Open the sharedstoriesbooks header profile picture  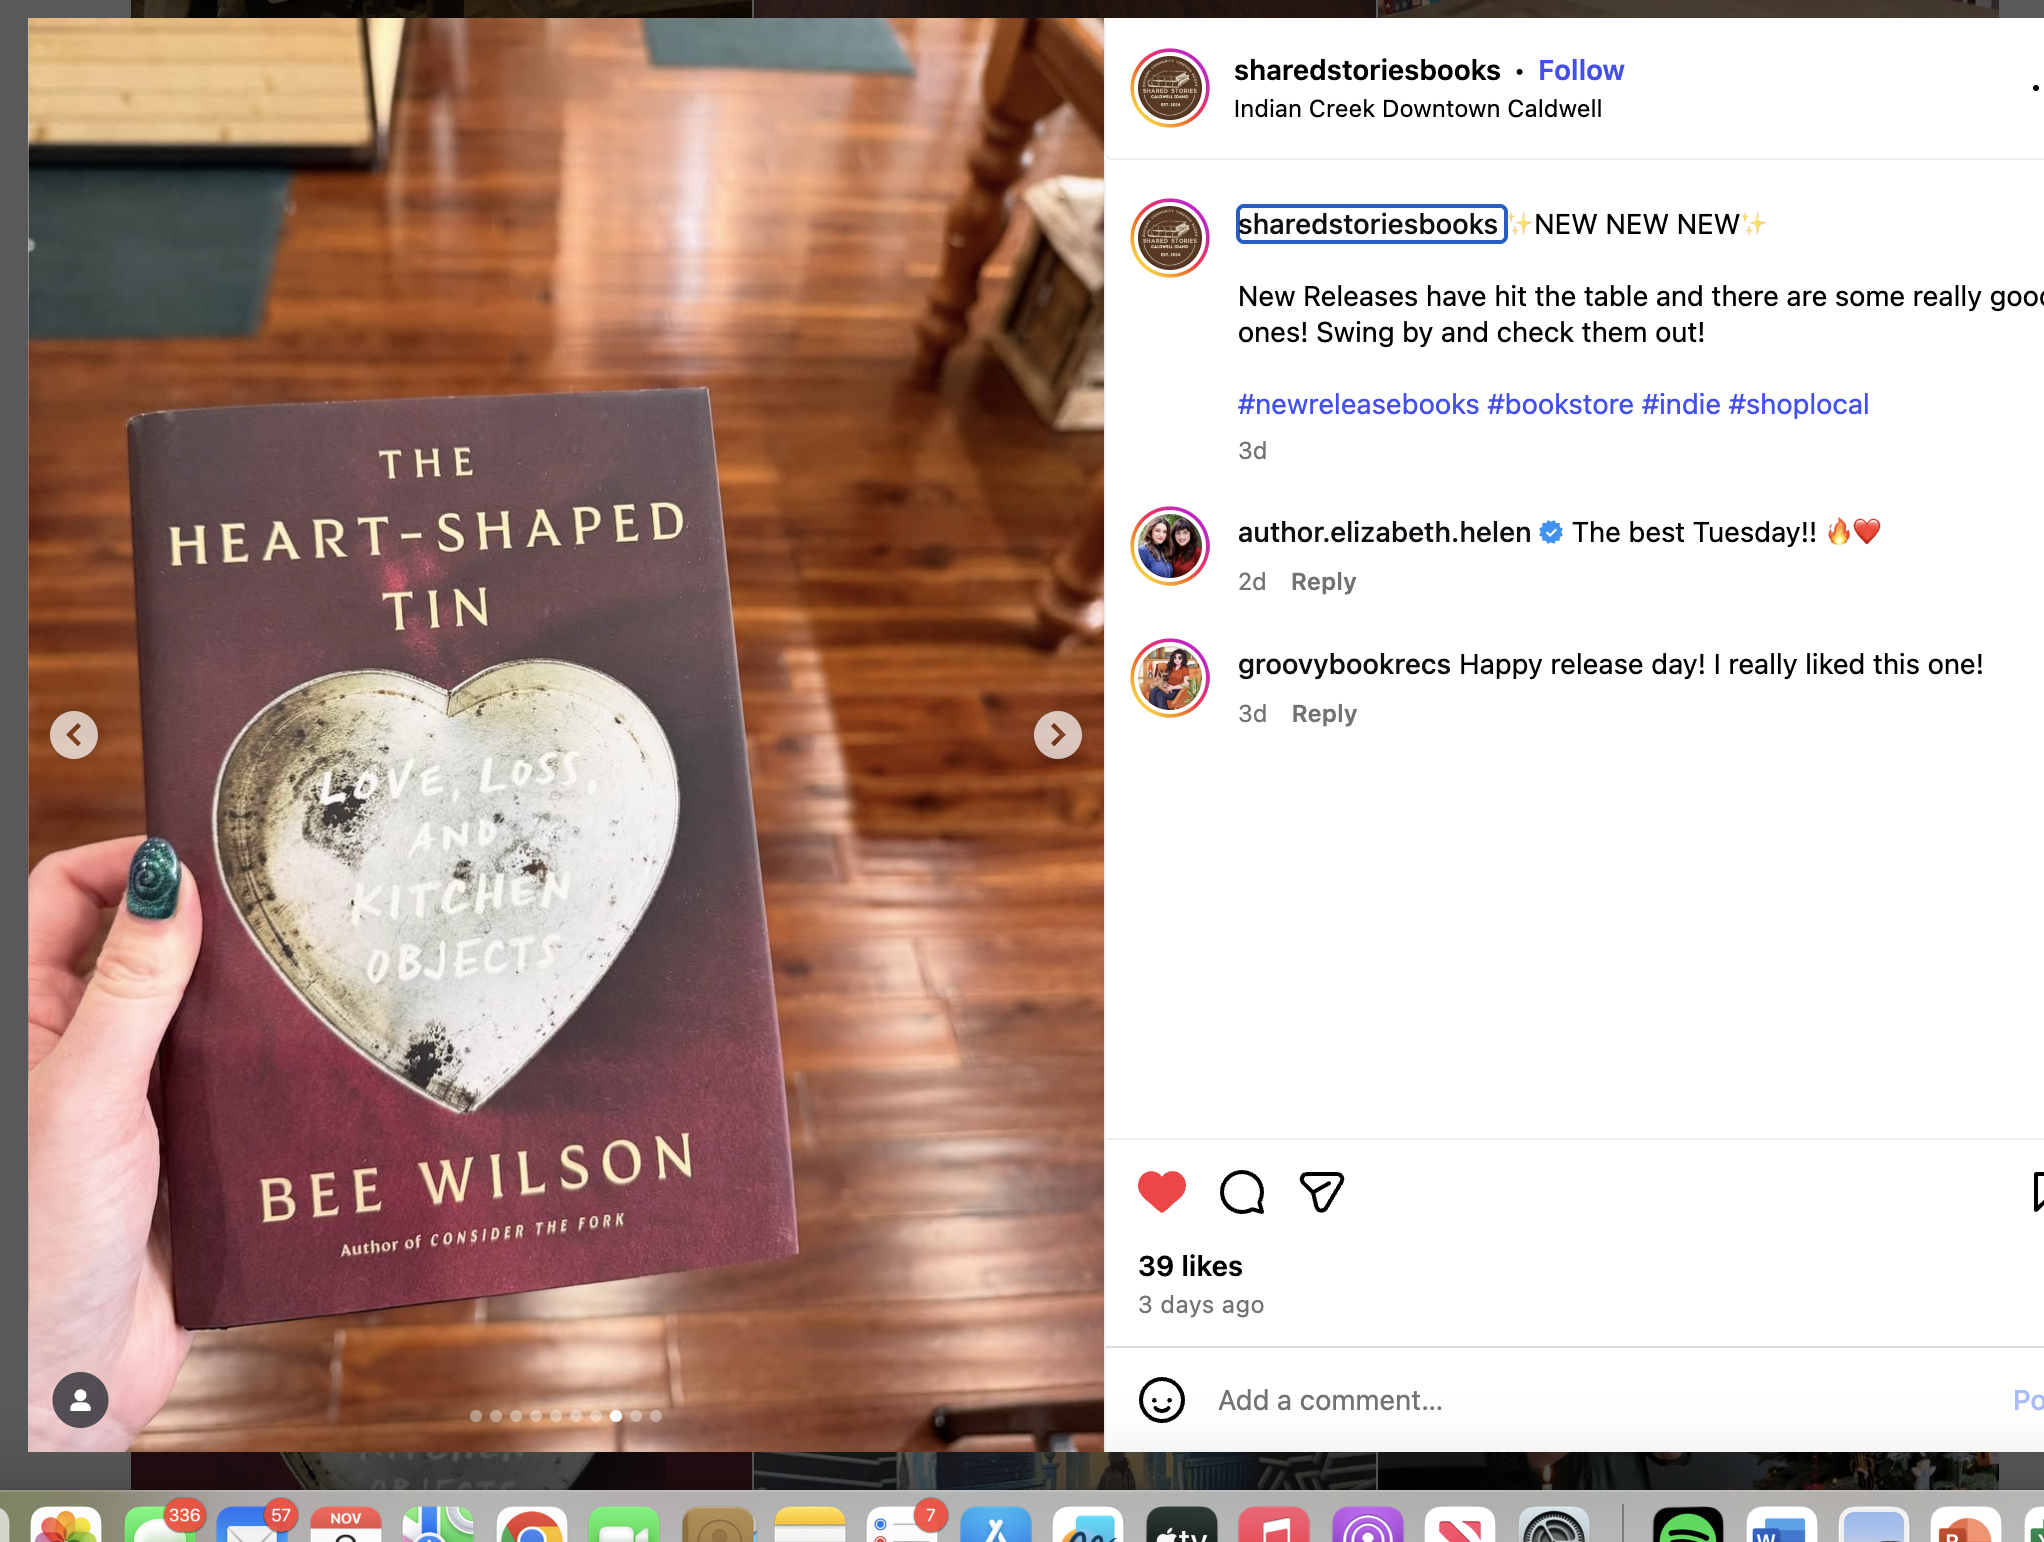1169,88
